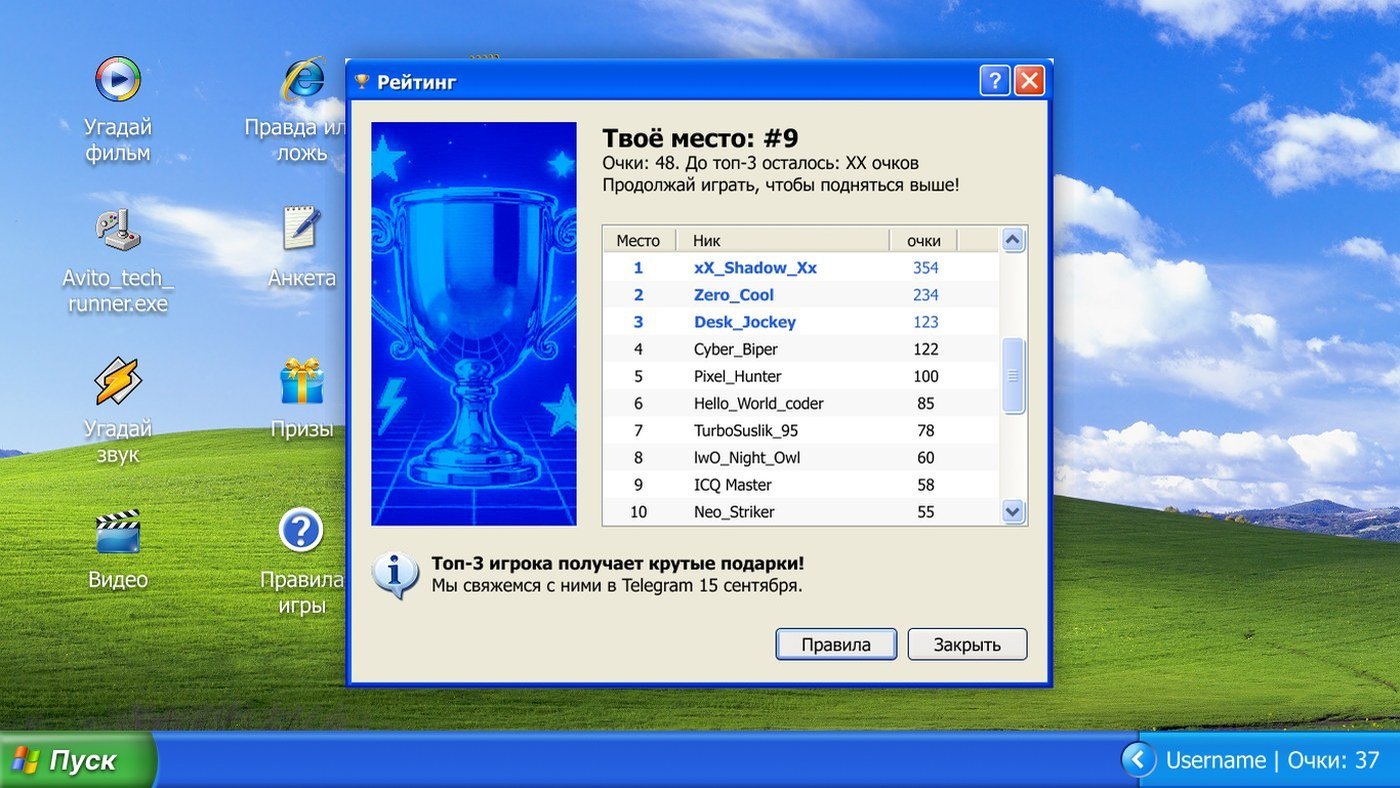Open the Пуск start menu
The width and height of the screenshot is (1400, 788).
coord(78,760)
